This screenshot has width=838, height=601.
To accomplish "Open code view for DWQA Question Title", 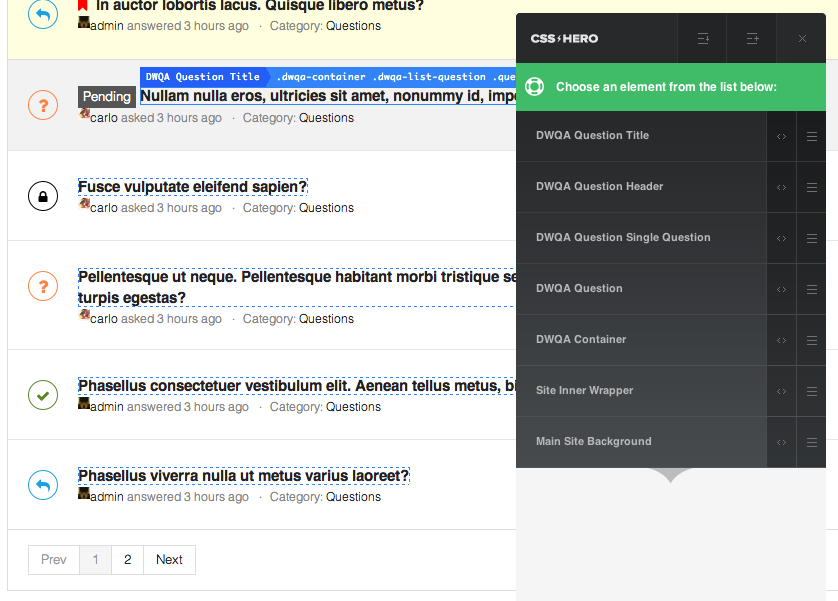I will pyautogui.click(x=781, y=136).
